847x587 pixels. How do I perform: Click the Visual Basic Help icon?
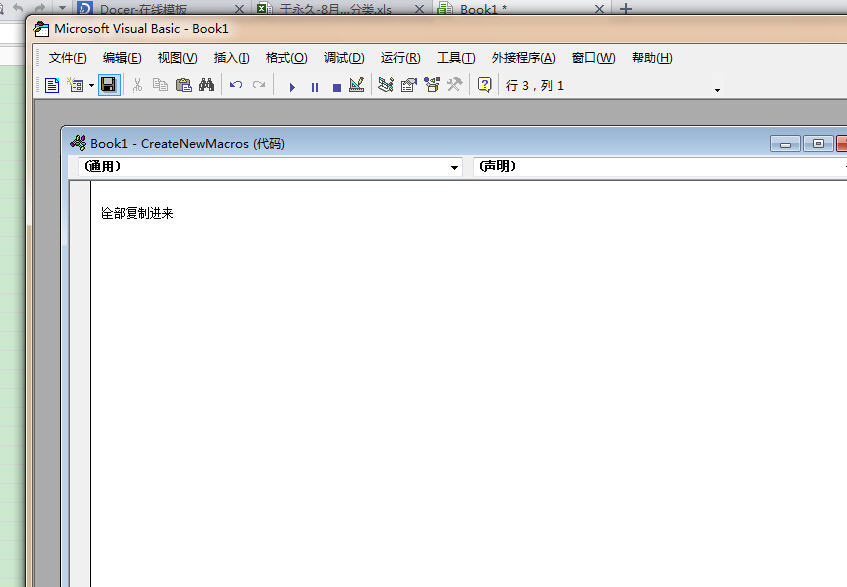484,86
